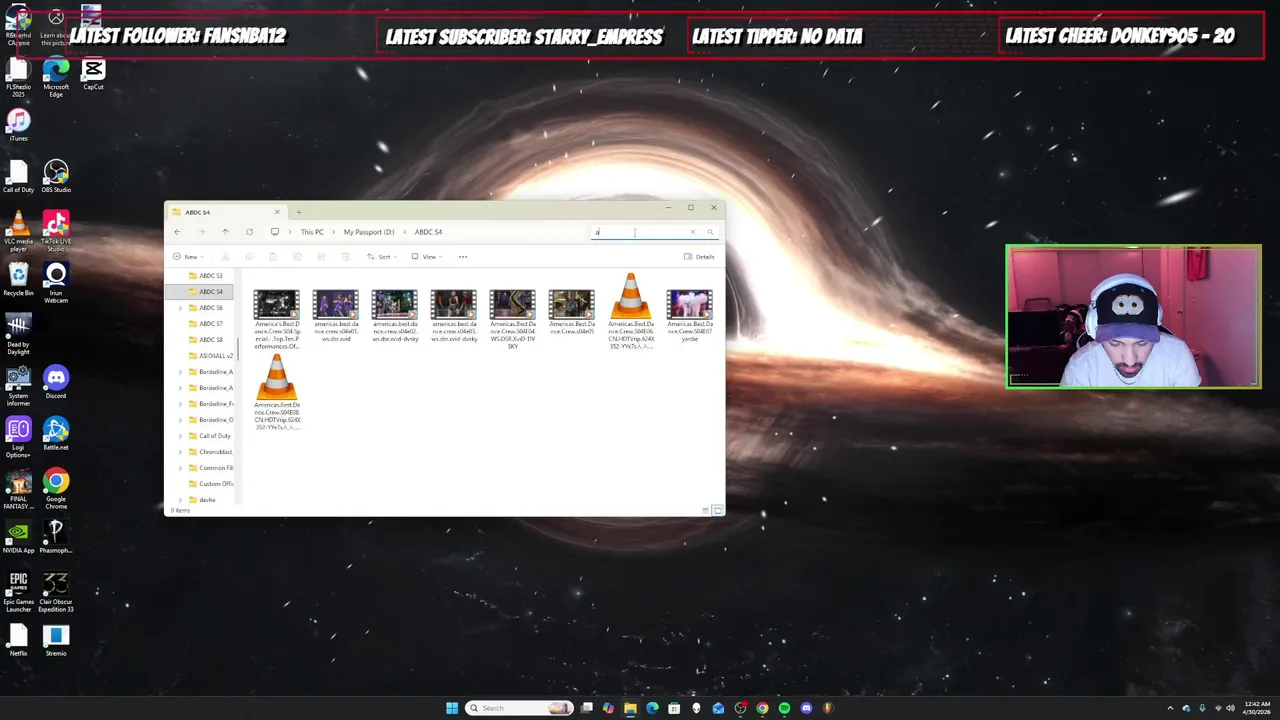Open the Microsoft Edge desktop shortcut

coord(56,77)
